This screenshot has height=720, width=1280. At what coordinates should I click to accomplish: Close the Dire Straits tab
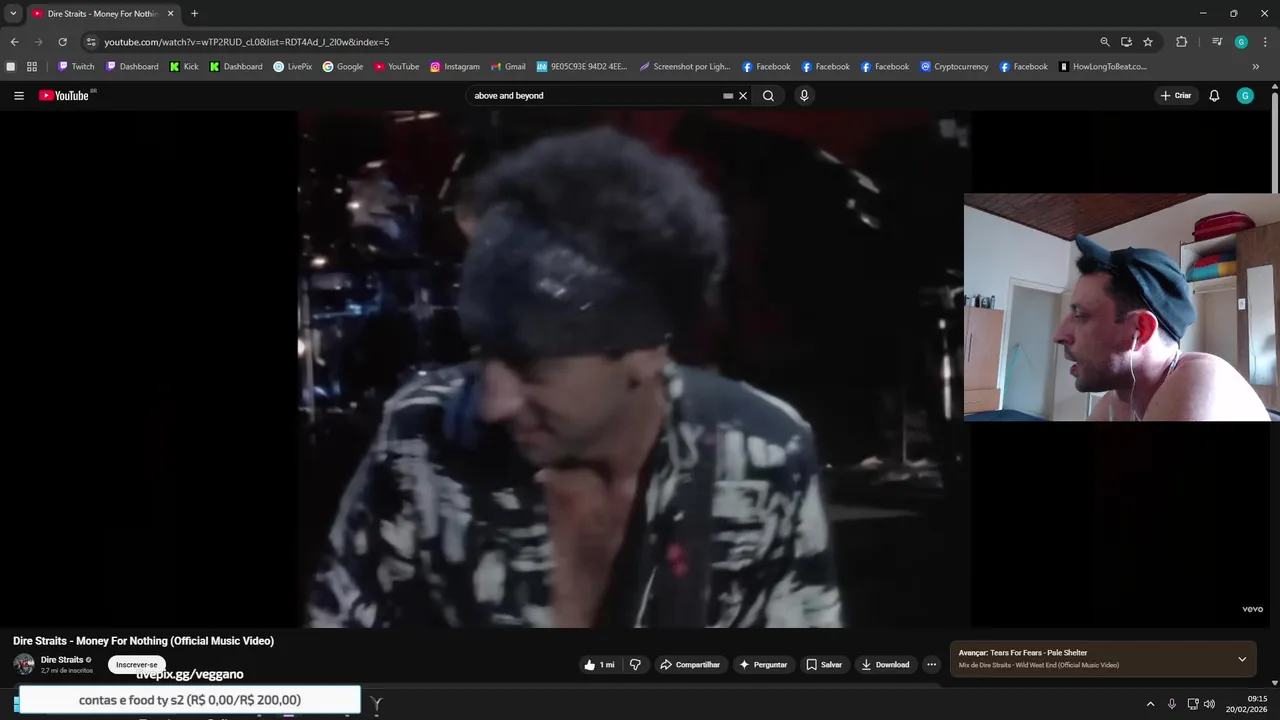[170, 14]
